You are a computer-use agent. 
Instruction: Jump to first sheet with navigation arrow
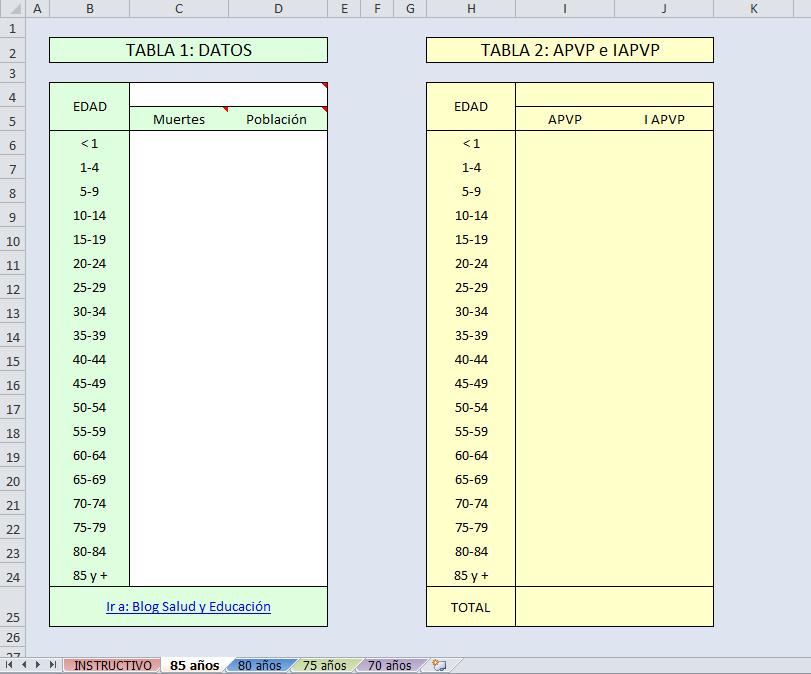pyautogui.click(x=8, y=664)
